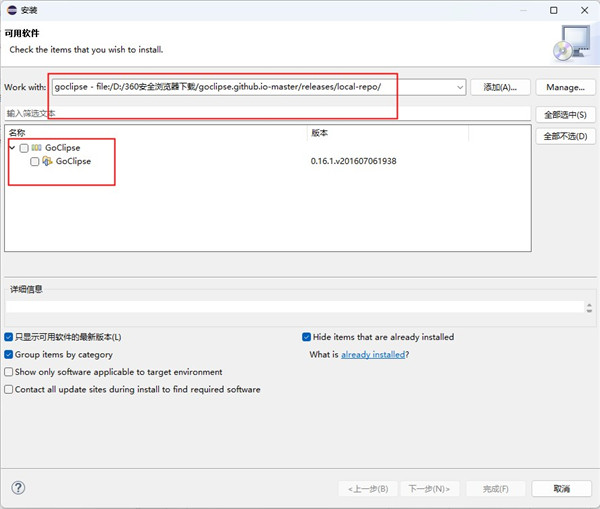Collapse the GoClipse tree category
Screen dimensions: 600x509
coord(12,148)
